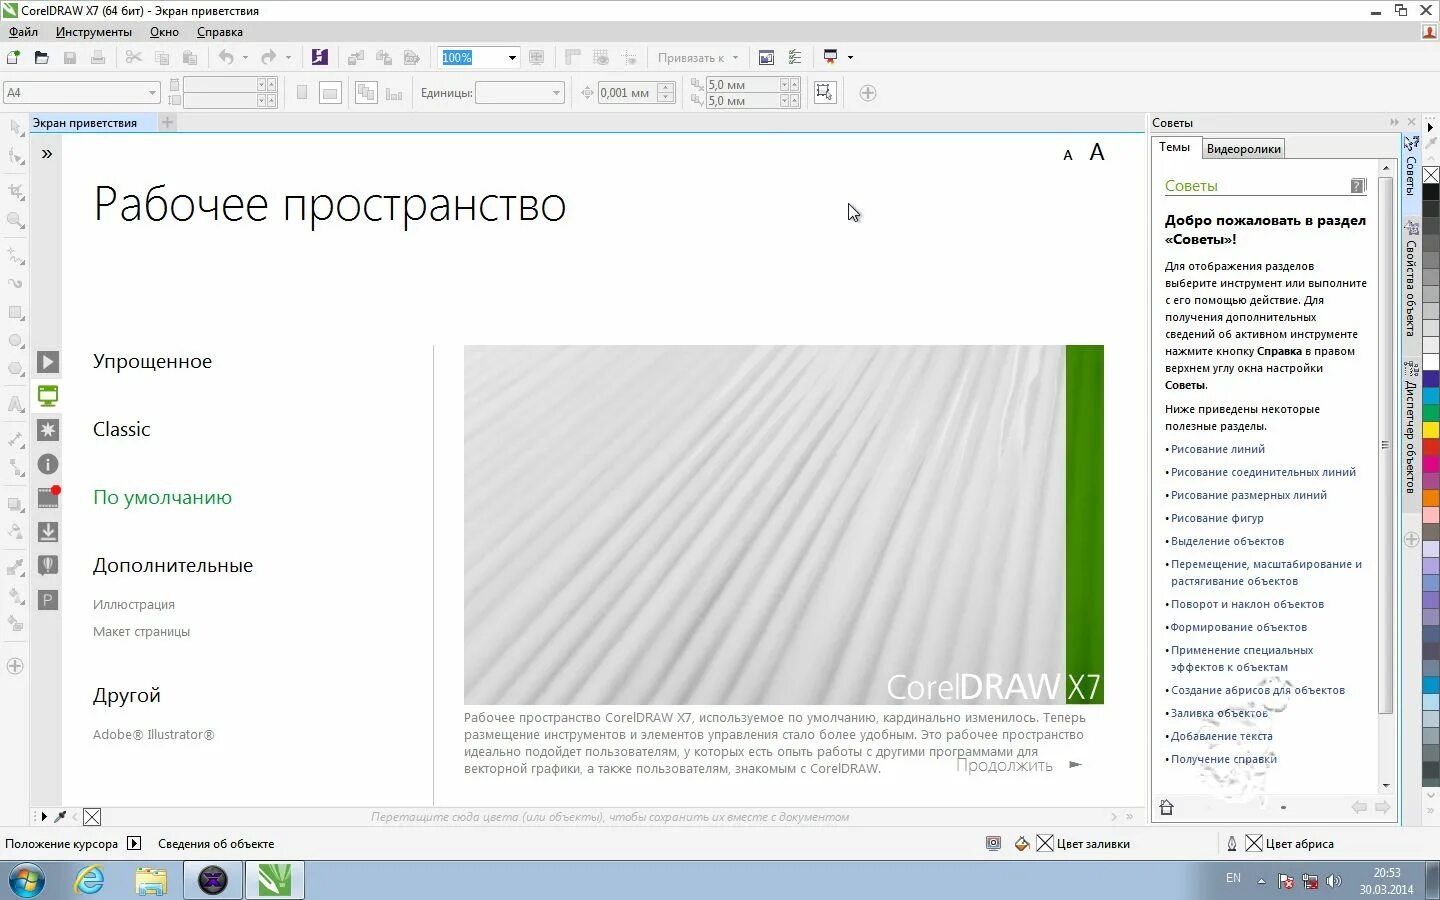
Task: Open the Окно menu
Action: pos(164,32)
